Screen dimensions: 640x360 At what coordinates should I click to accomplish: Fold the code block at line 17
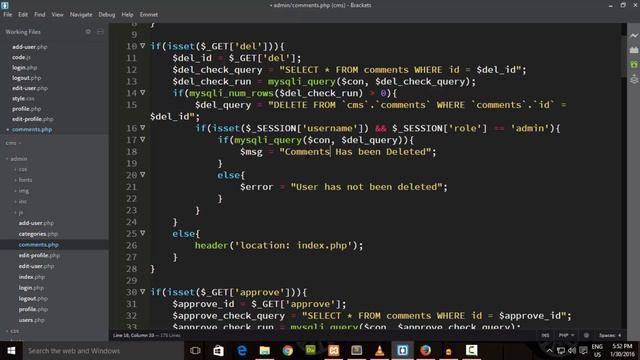[142, 140]
